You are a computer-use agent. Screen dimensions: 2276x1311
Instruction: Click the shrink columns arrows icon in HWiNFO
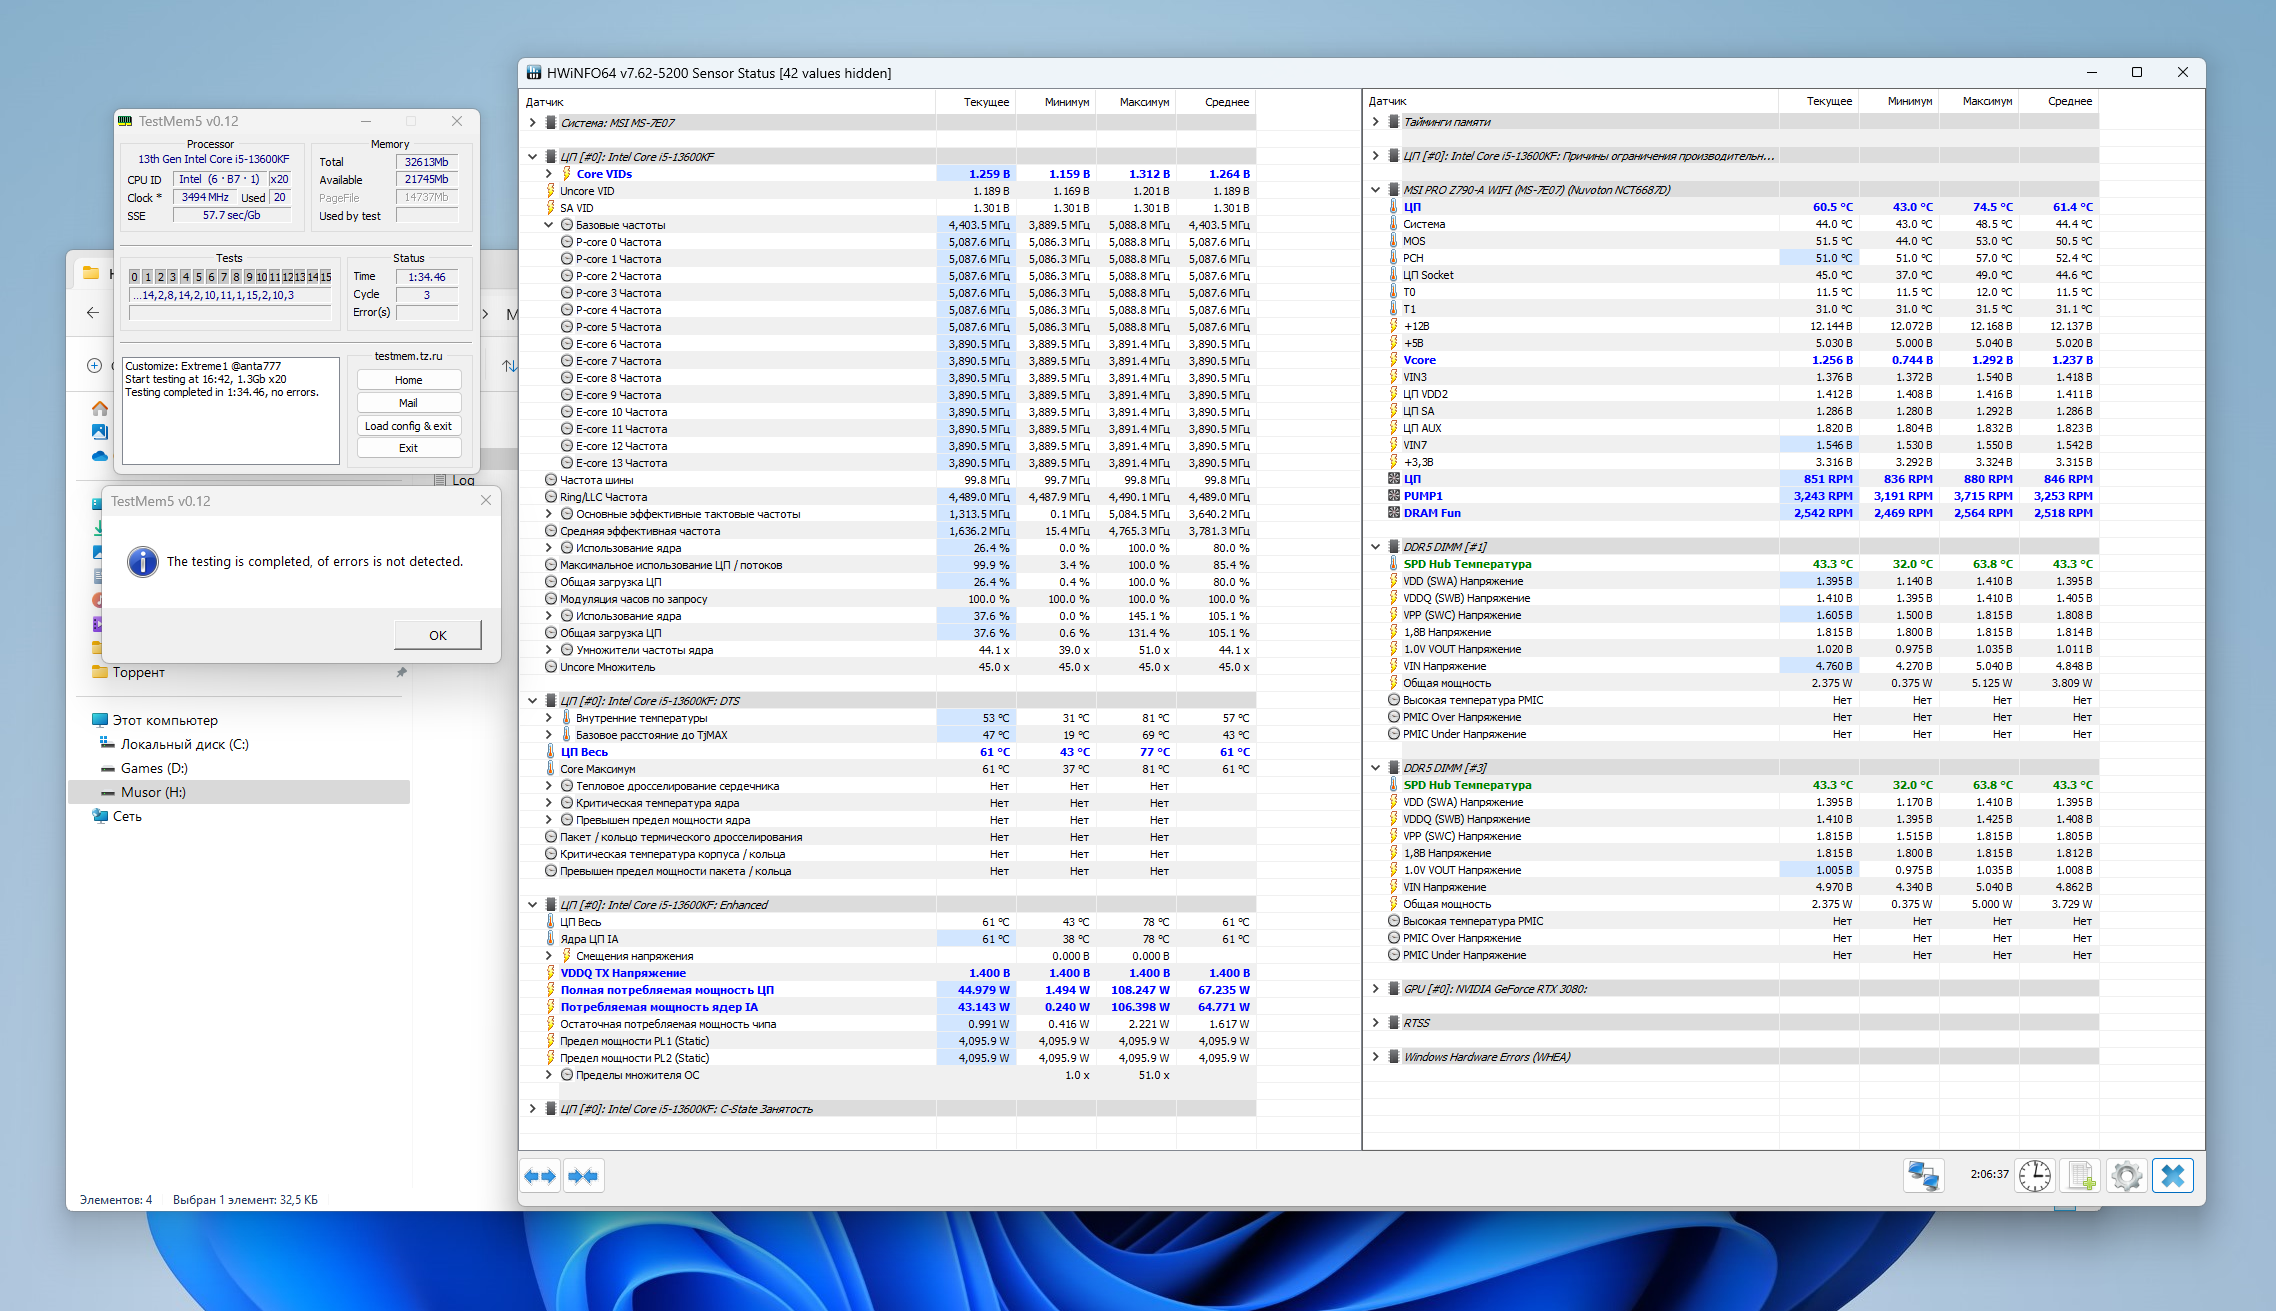[x=584, y=1176]
